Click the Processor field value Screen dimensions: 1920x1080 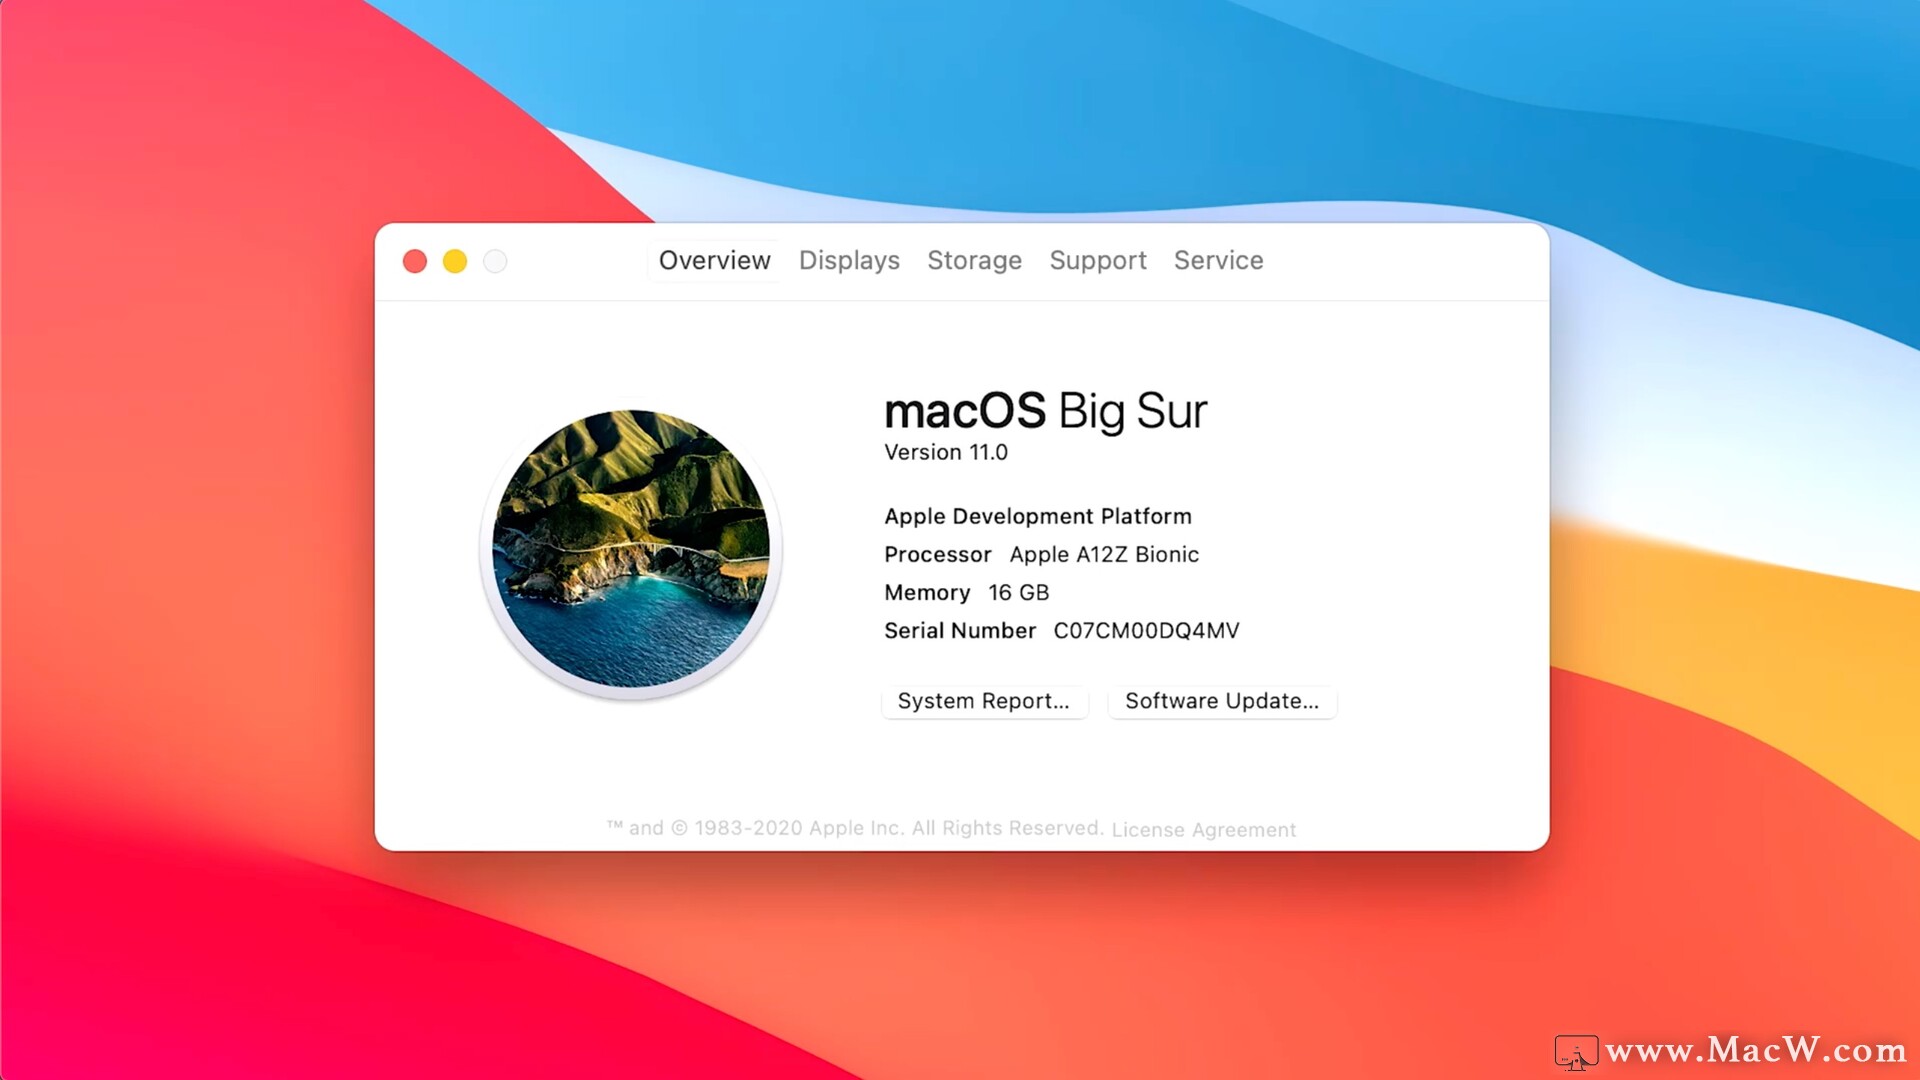click(x=1101, y=554)
